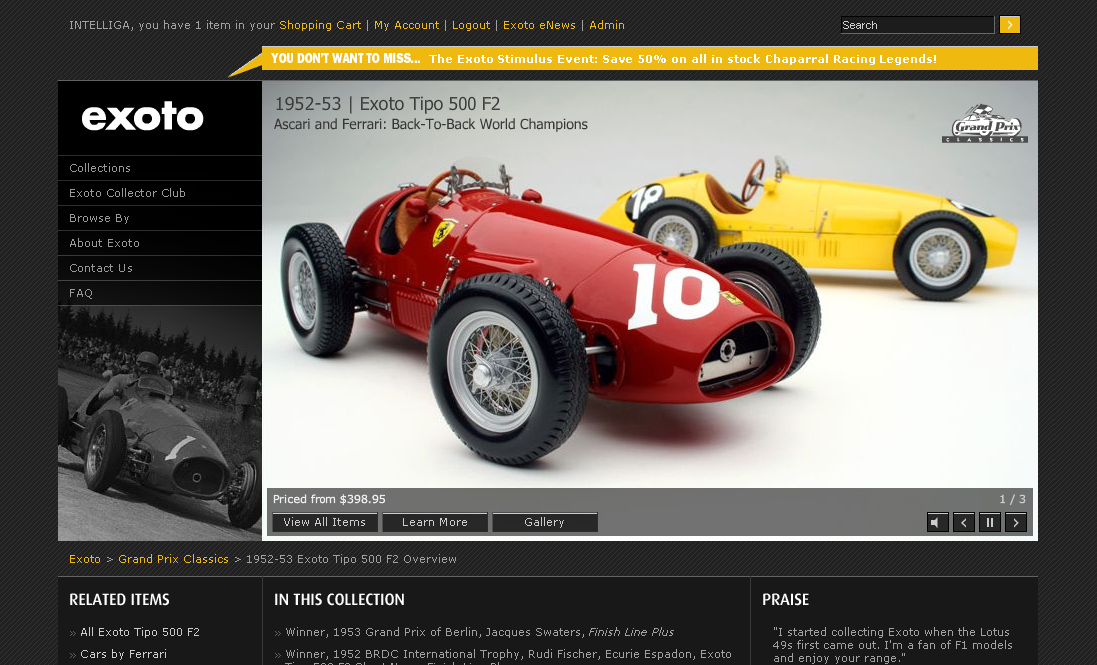
Task: Advance to next slide in slideshow
Action: point(1015,522)
